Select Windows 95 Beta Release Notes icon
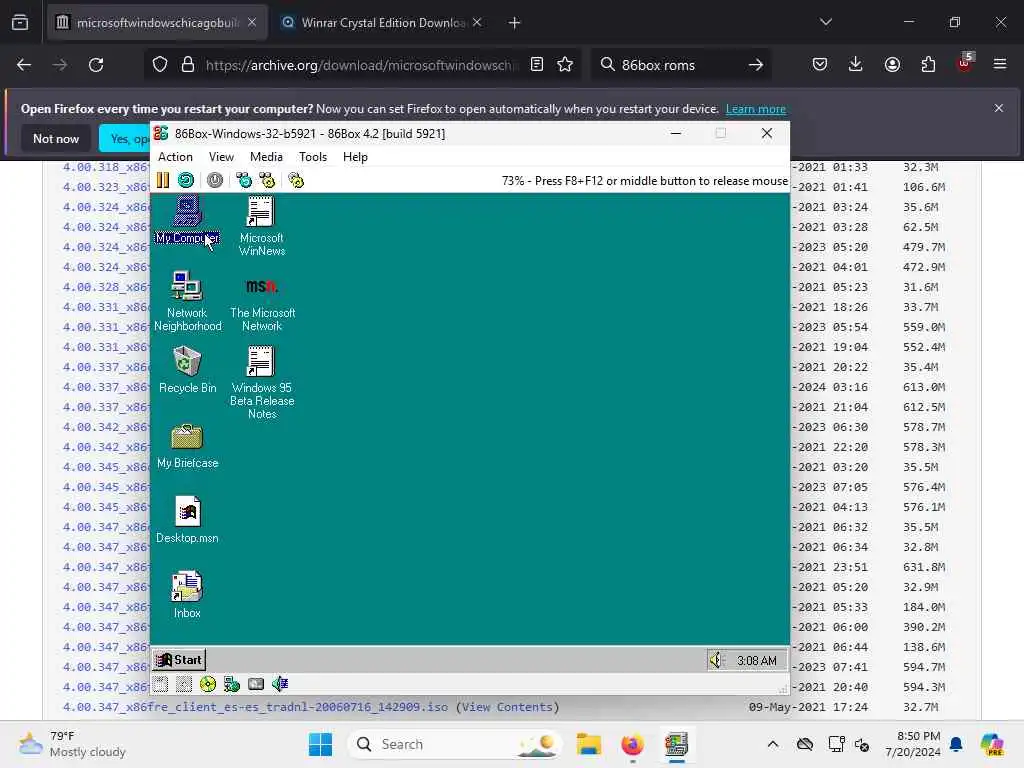 click(x=261, y=382)
